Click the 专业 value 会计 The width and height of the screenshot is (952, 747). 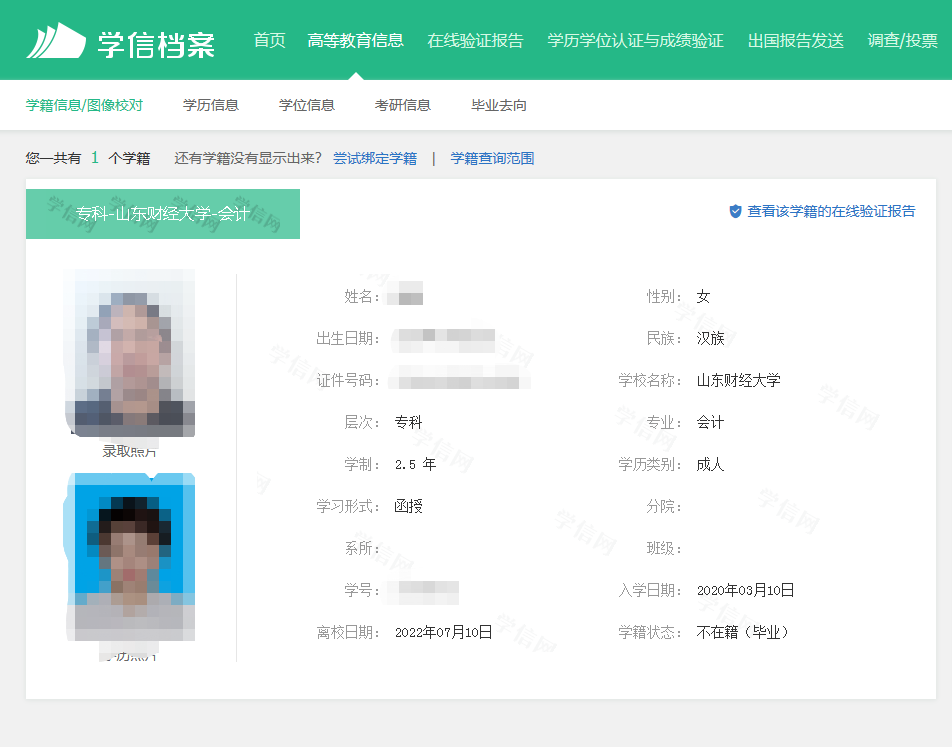[x=710, y=422]
